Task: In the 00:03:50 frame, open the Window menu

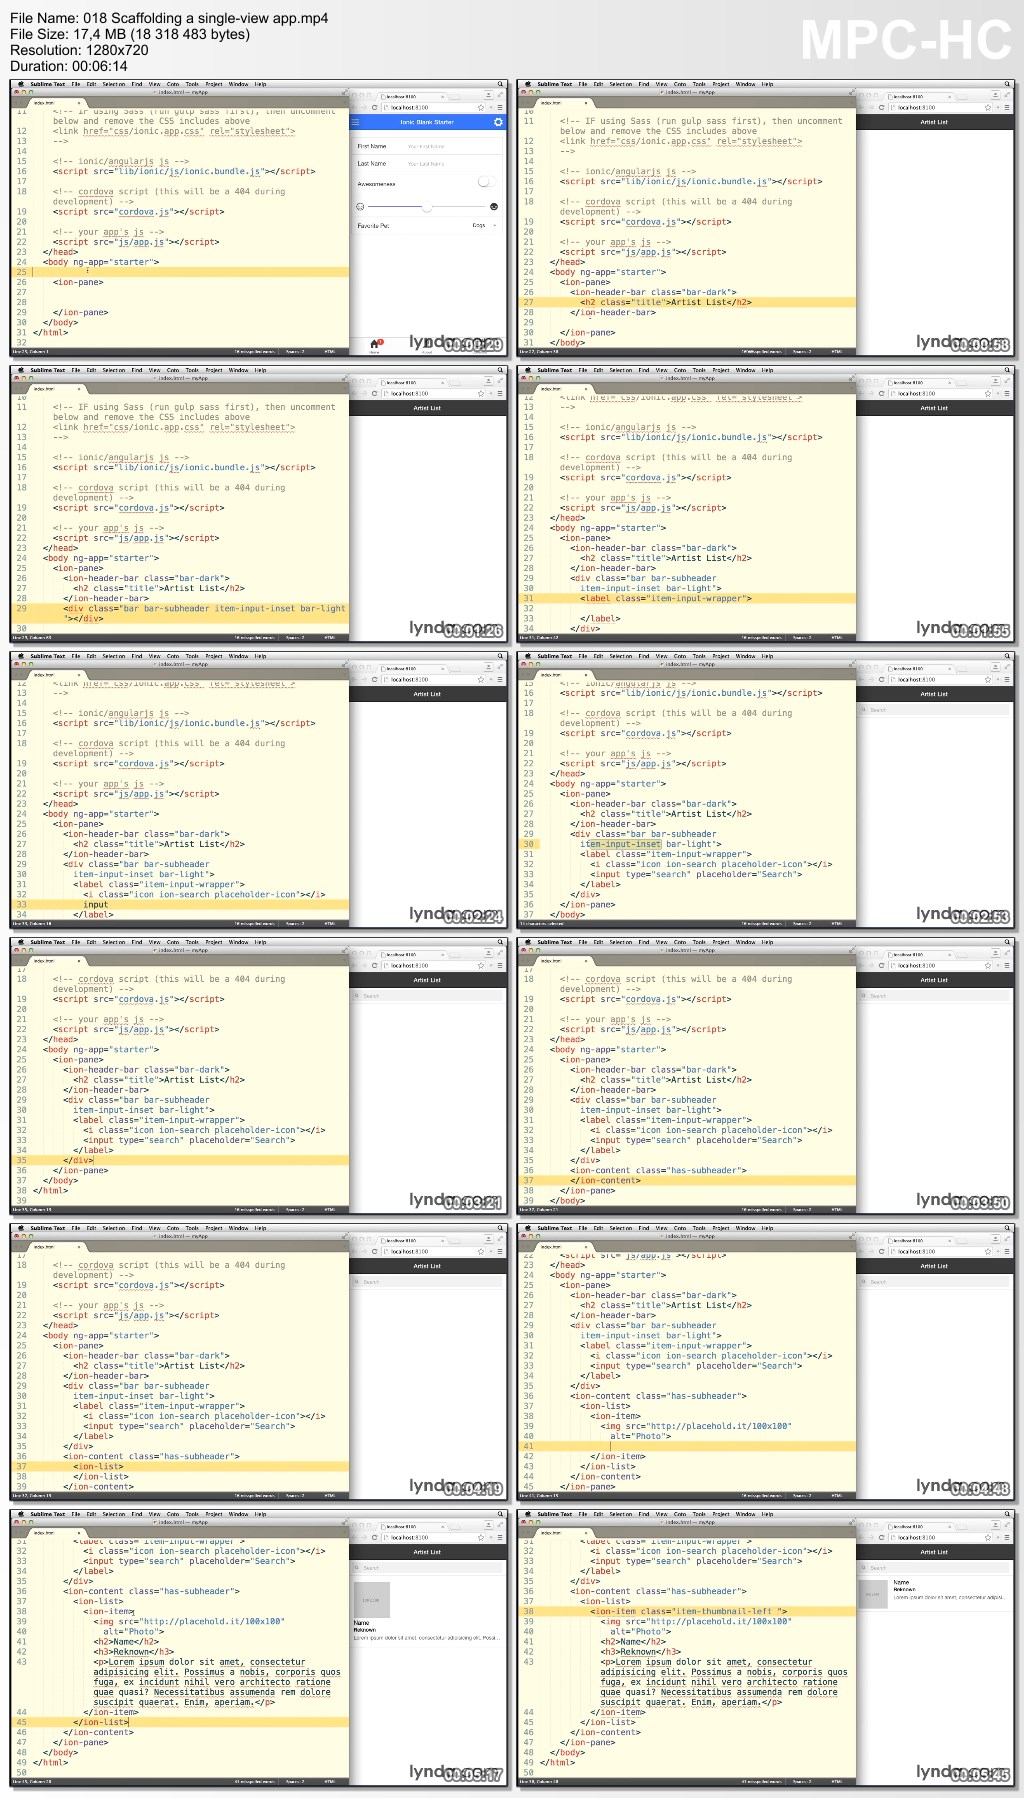Action: pyautogui.click(x=745, y=942)
